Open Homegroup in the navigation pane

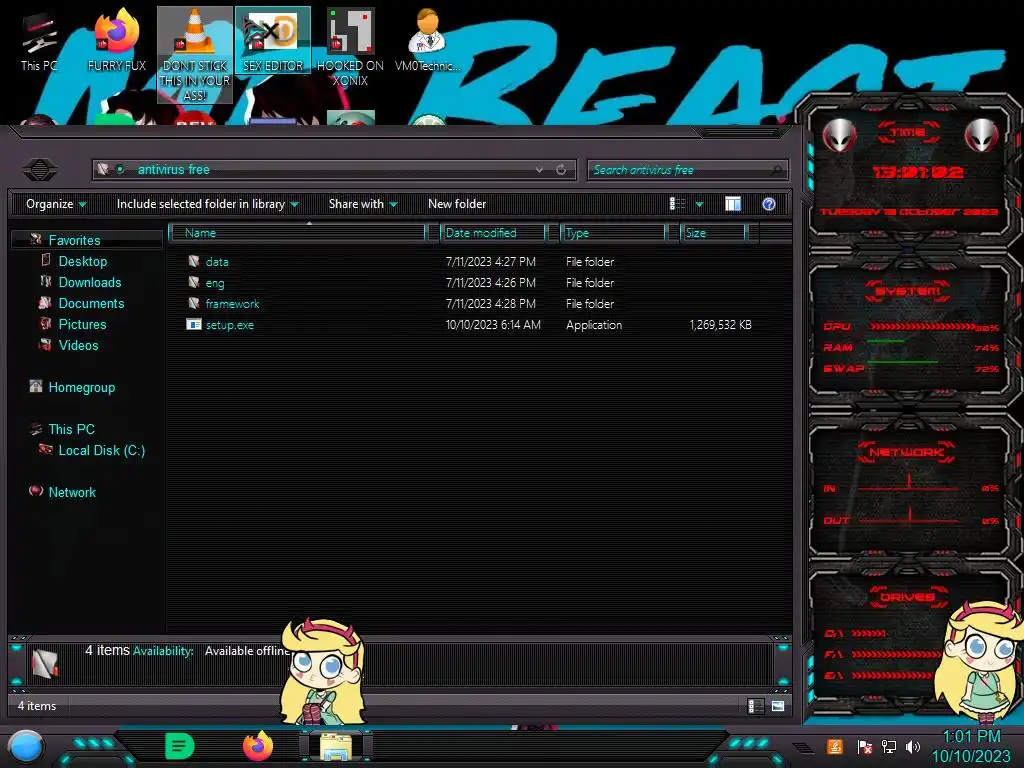coord(82,387)
